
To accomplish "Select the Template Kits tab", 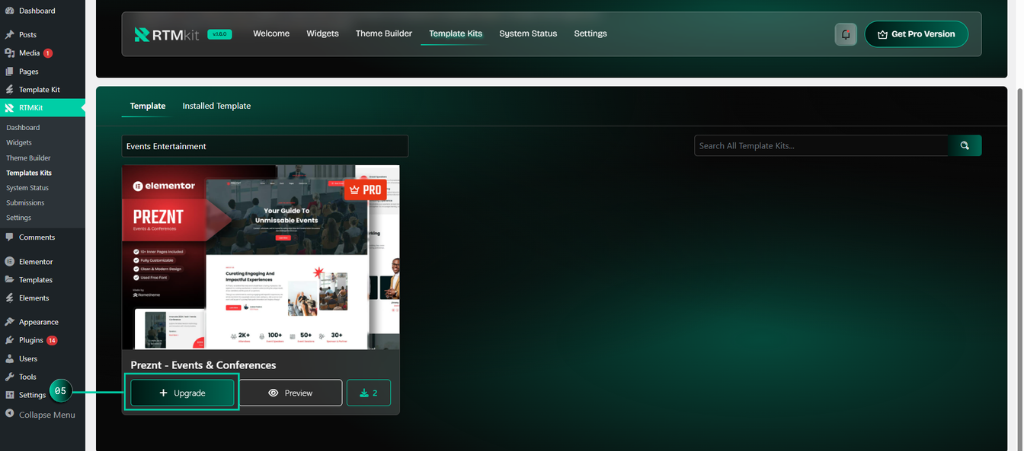I will [455, 33].
